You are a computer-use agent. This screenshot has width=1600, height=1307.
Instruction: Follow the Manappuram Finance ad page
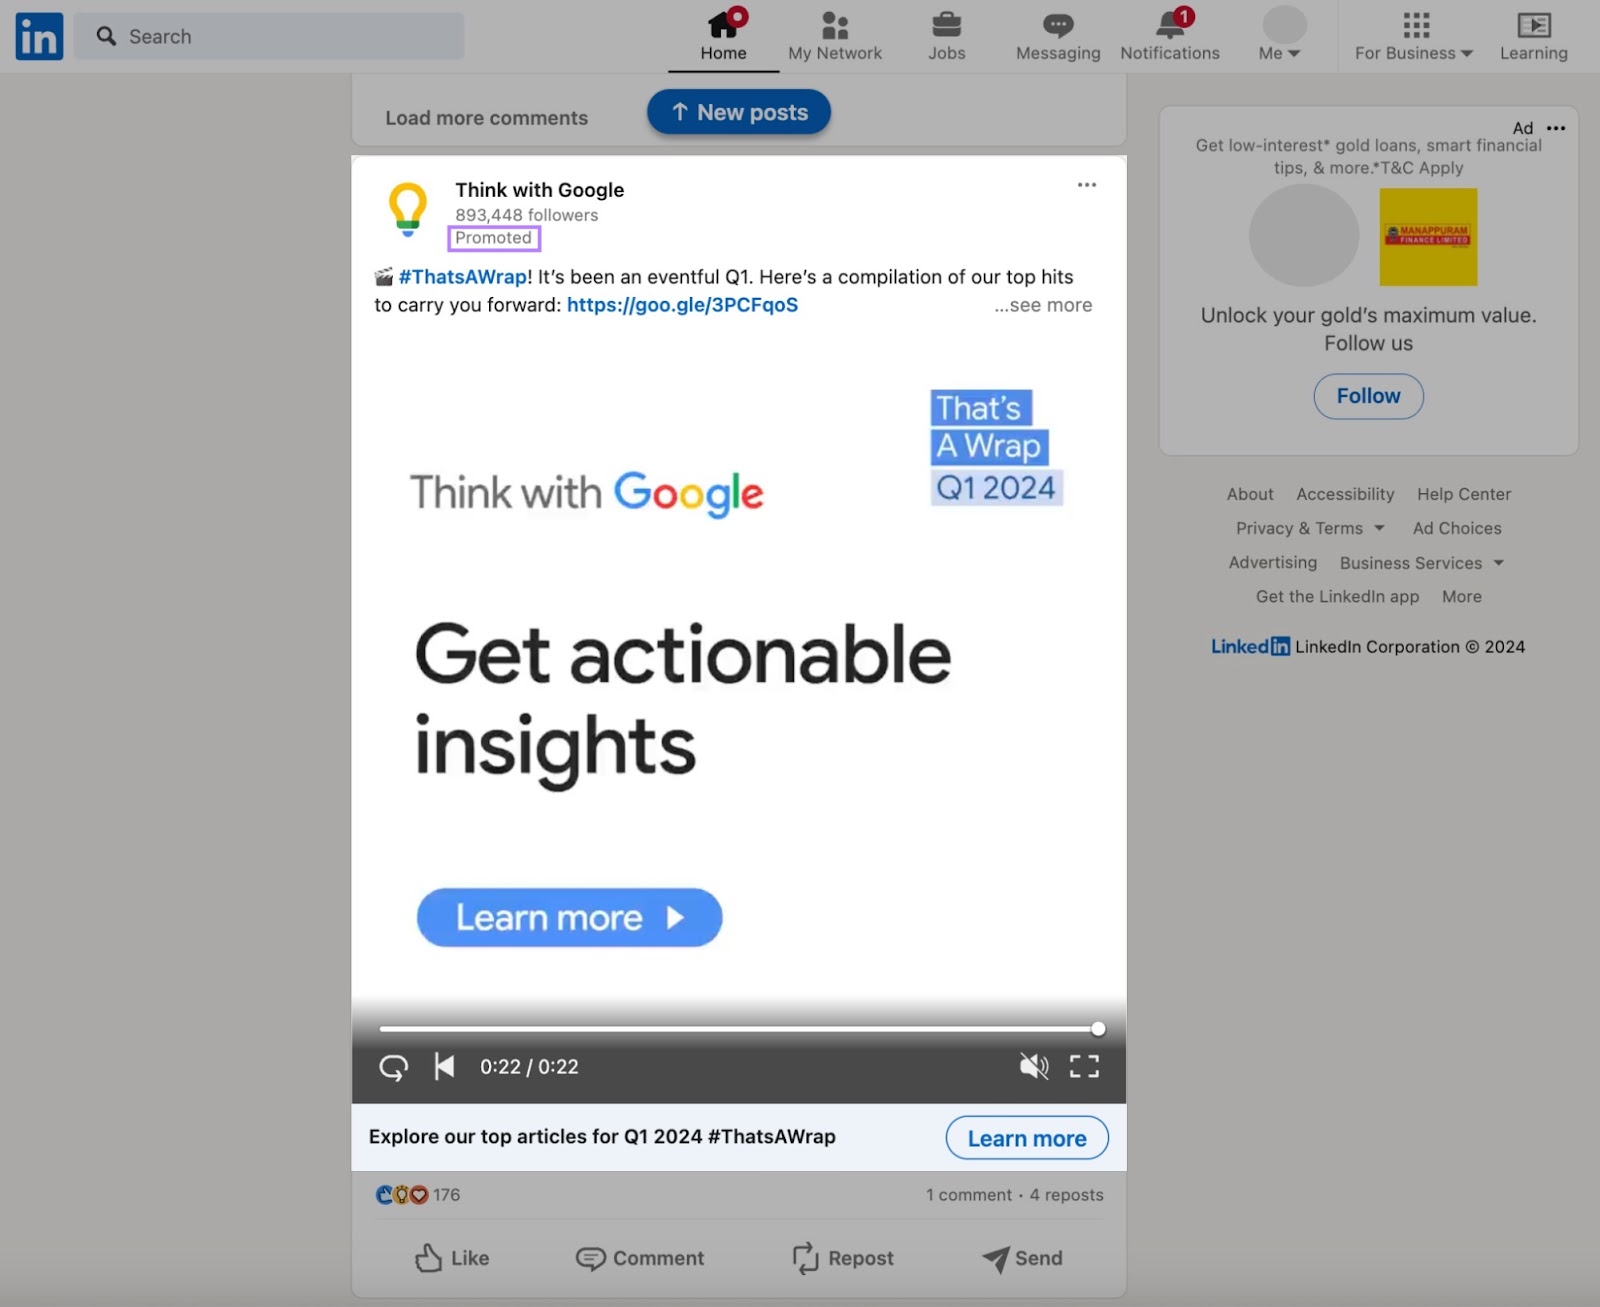[1367, 396]
